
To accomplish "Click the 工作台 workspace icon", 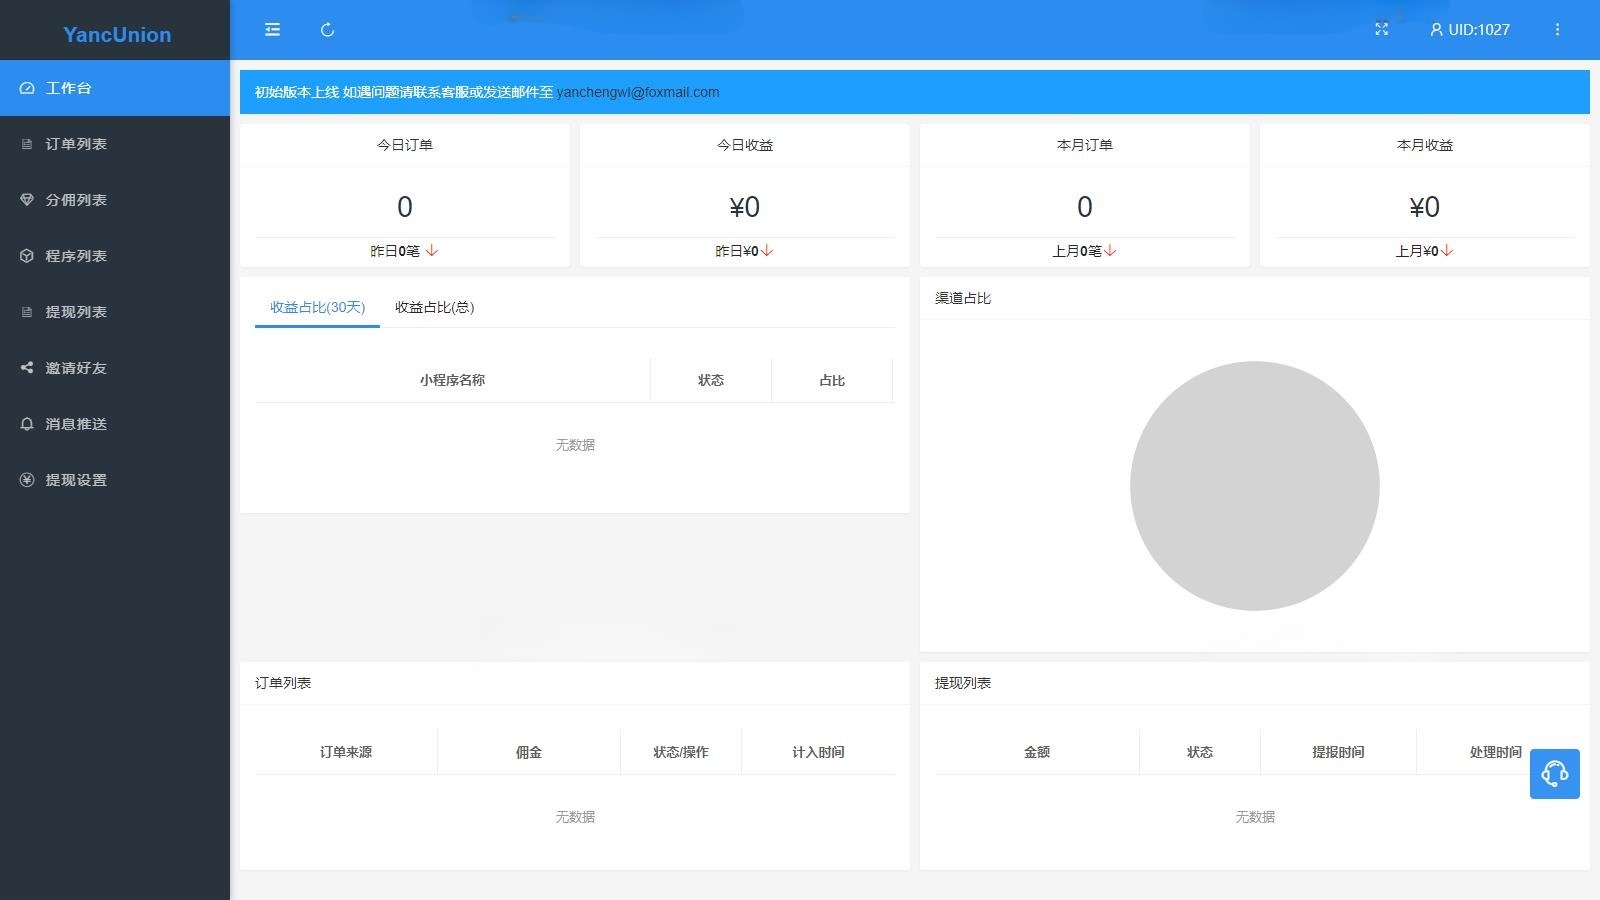I will click(27, 88).
